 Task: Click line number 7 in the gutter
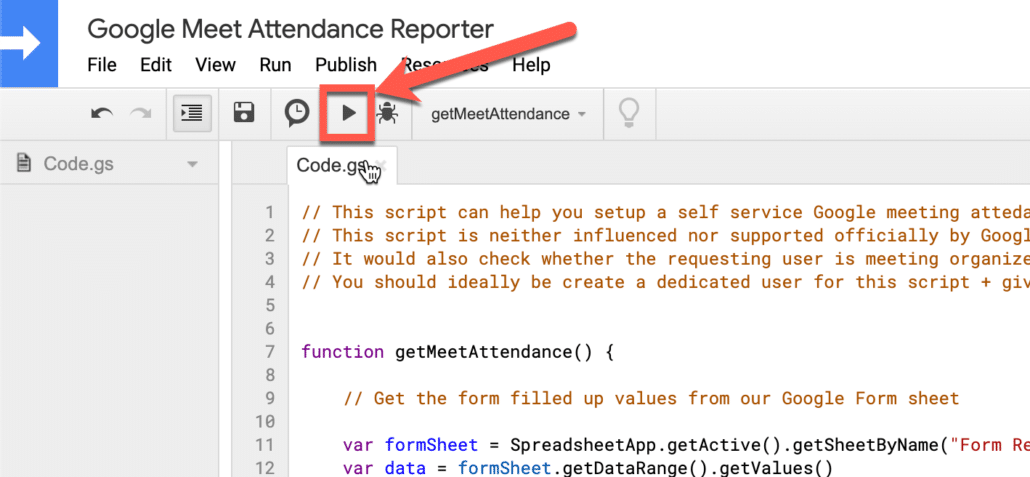[x=268, y=352]
